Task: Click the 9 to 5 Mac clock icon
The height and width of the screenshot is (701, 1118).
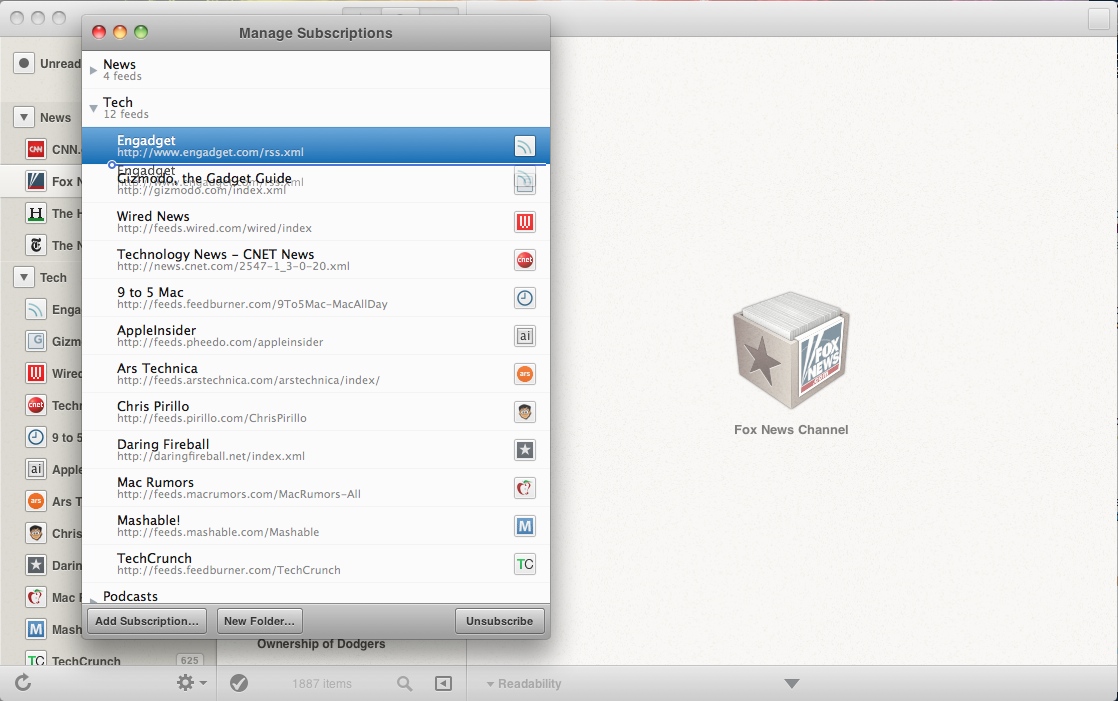Action: pos(525,298)
